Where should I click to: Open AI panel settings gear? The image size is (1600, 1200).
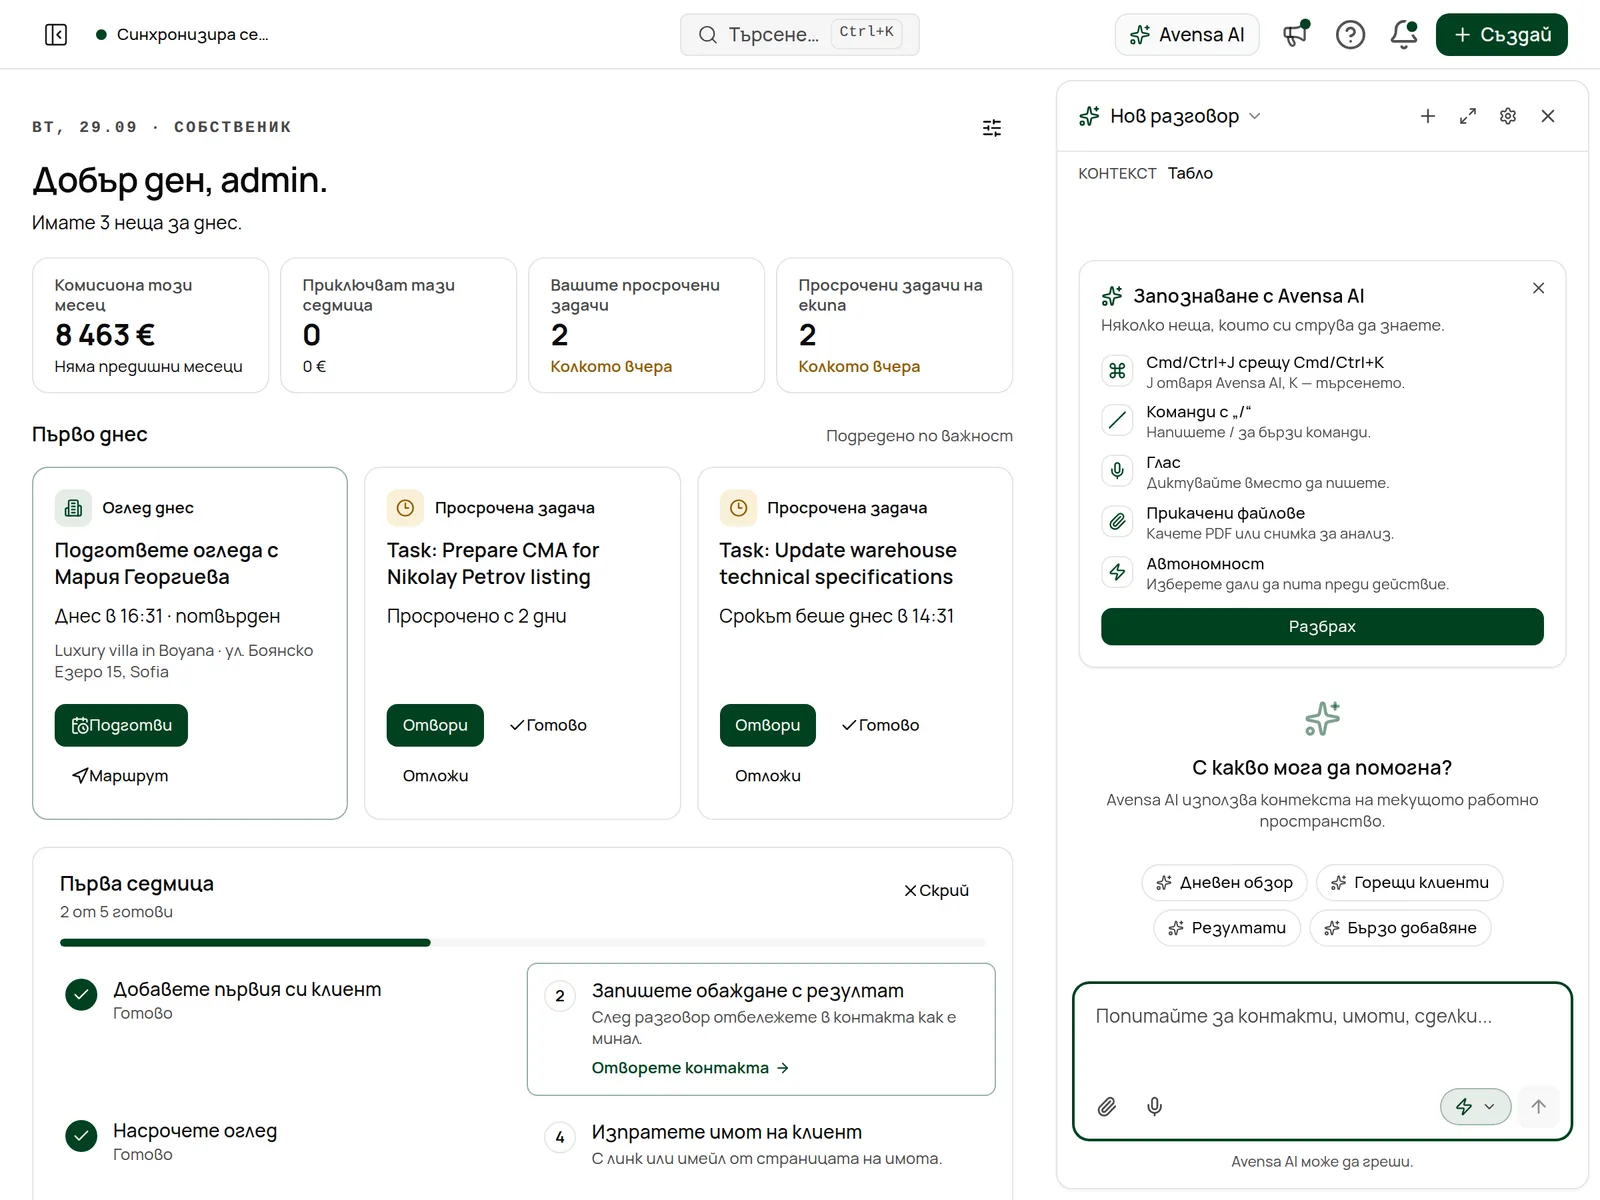click(x=1508, y=116)
